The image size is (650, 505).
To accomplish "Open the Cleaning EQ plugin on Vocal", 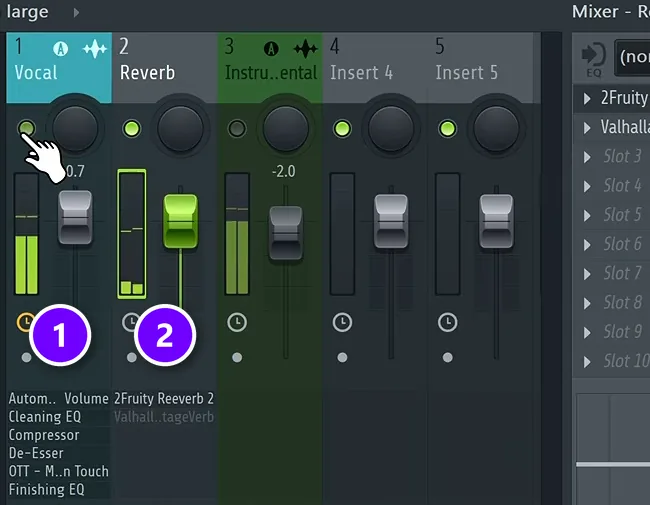I will 45,417.
